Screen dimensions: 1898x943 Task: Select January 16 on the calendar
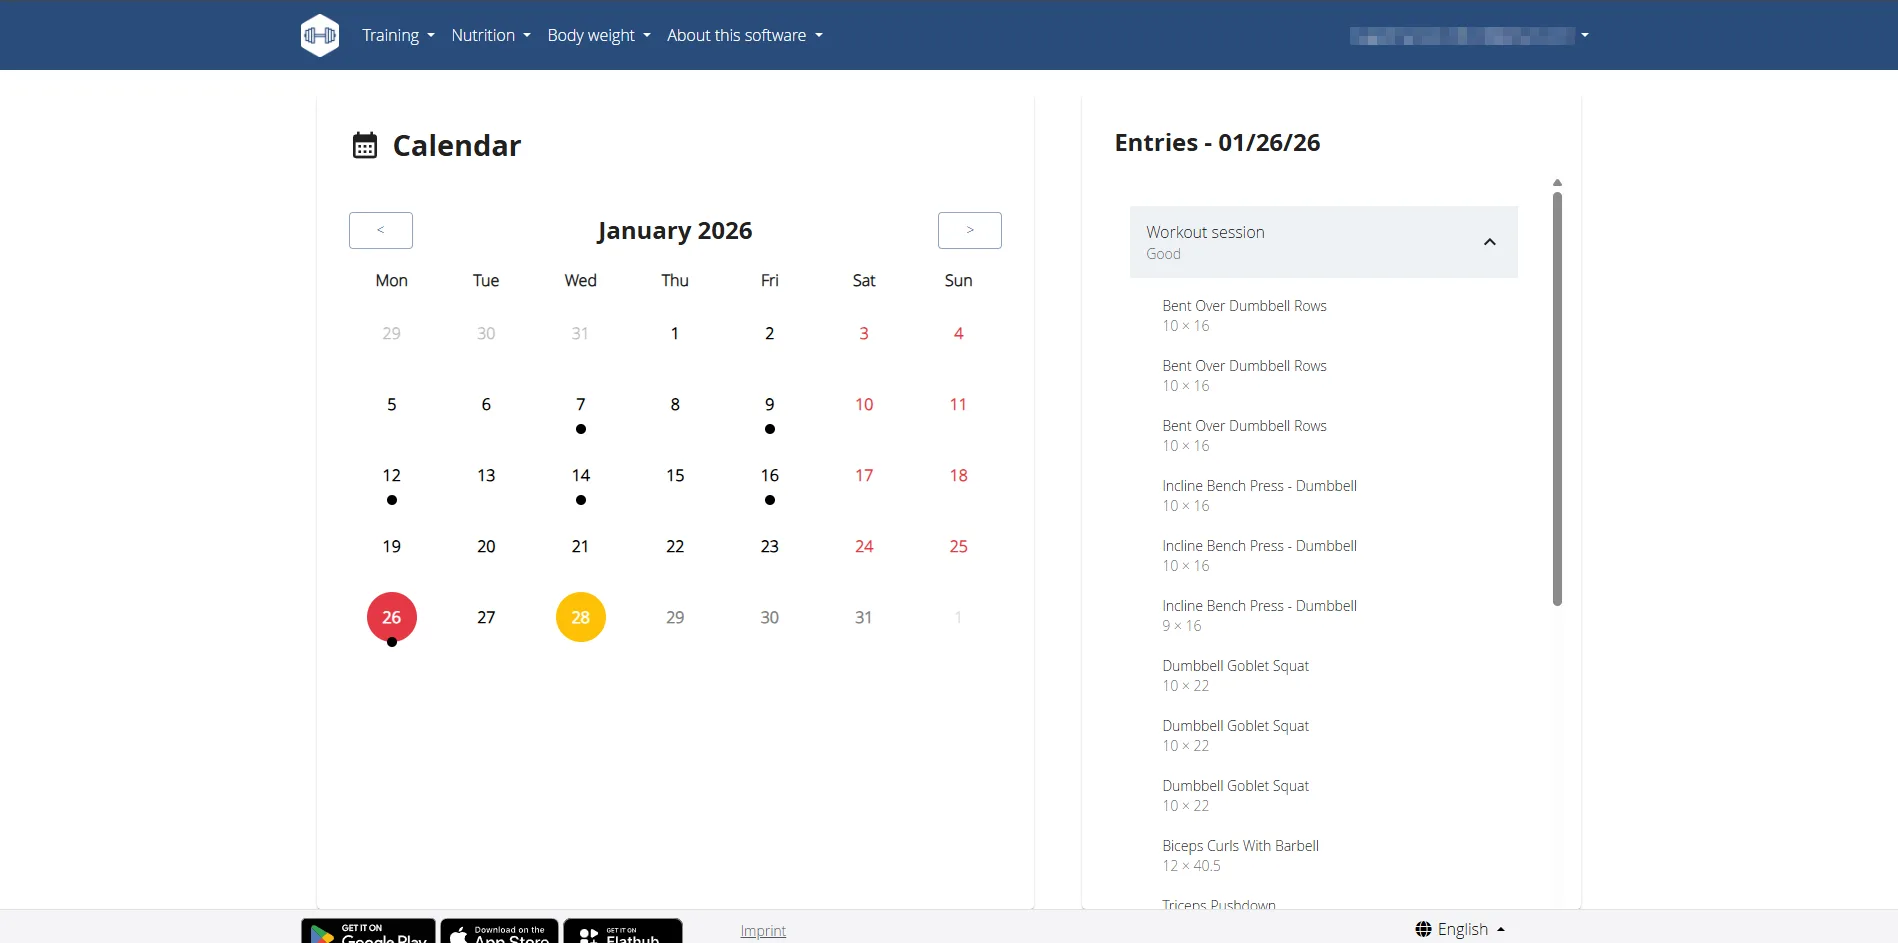(770, 475)
